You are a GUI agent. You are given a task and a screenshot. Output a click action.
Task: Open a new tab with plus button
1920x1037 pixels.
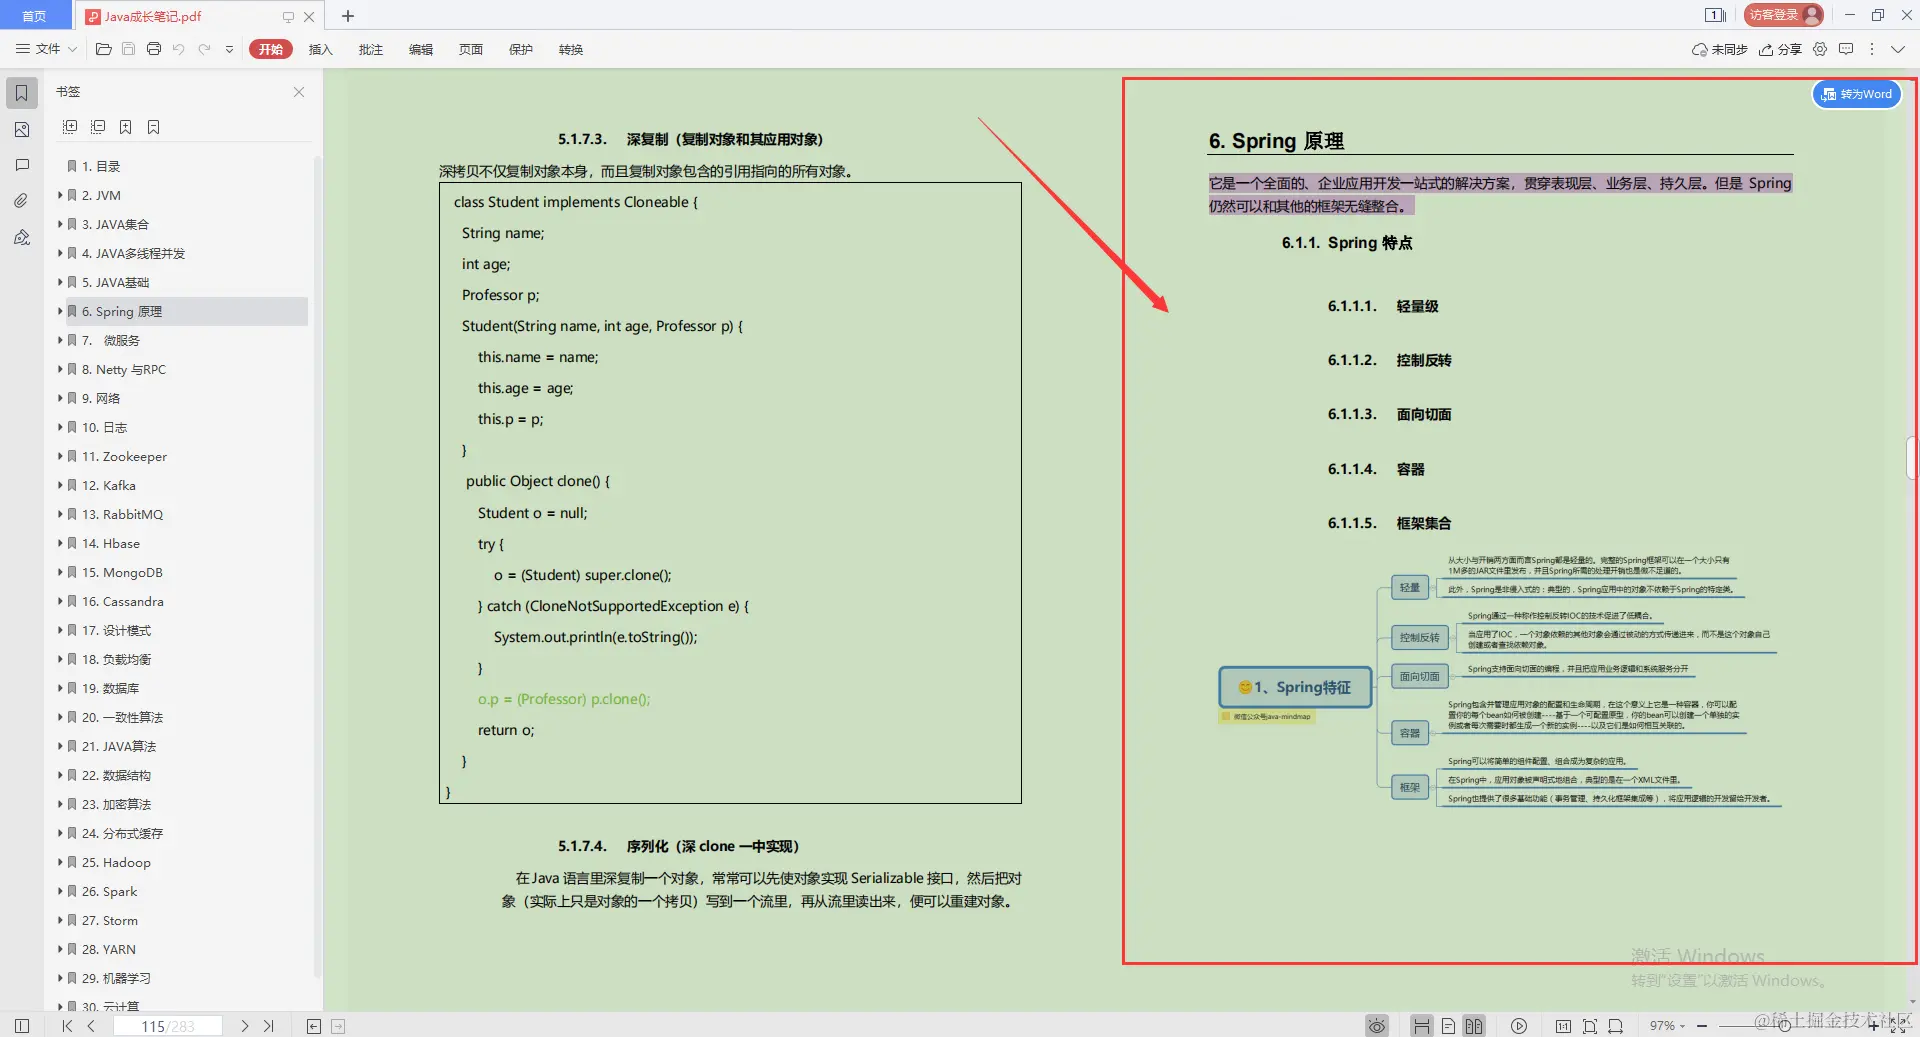348,16
